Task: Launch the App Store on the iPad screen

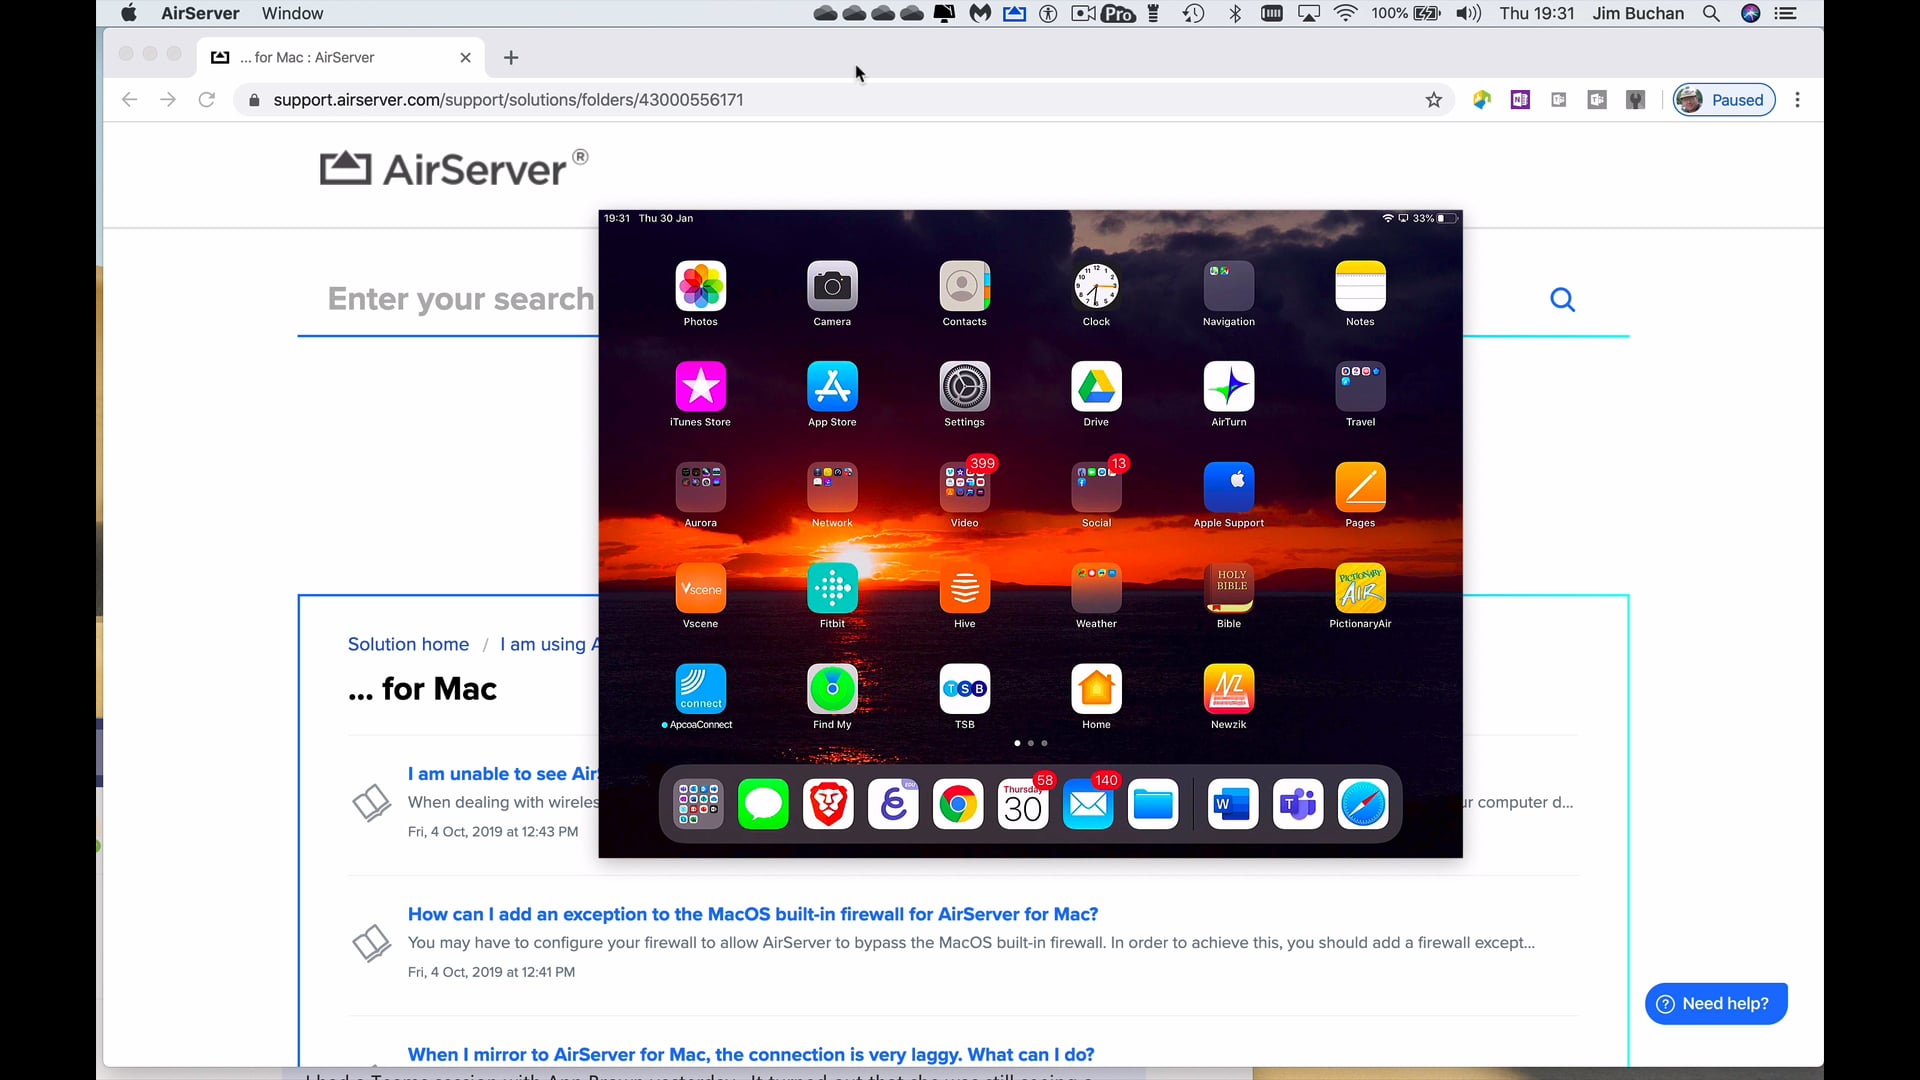Action: point(832,388)
